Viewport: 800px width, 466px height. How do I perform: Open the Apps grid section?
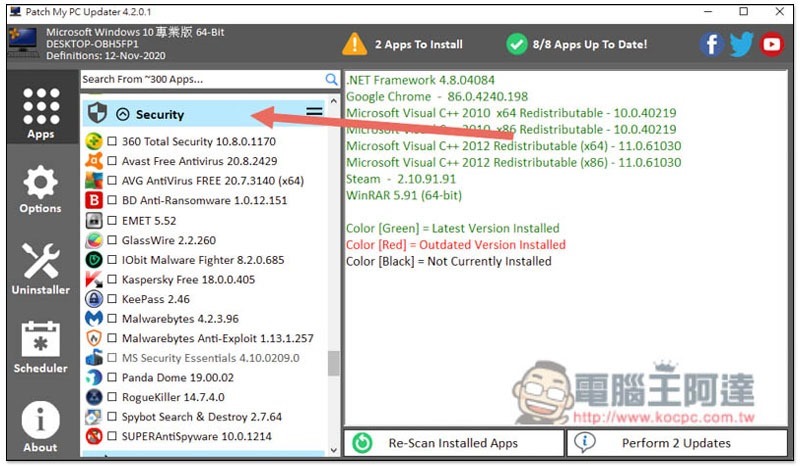pyautogui.click(x=41, y=112)
